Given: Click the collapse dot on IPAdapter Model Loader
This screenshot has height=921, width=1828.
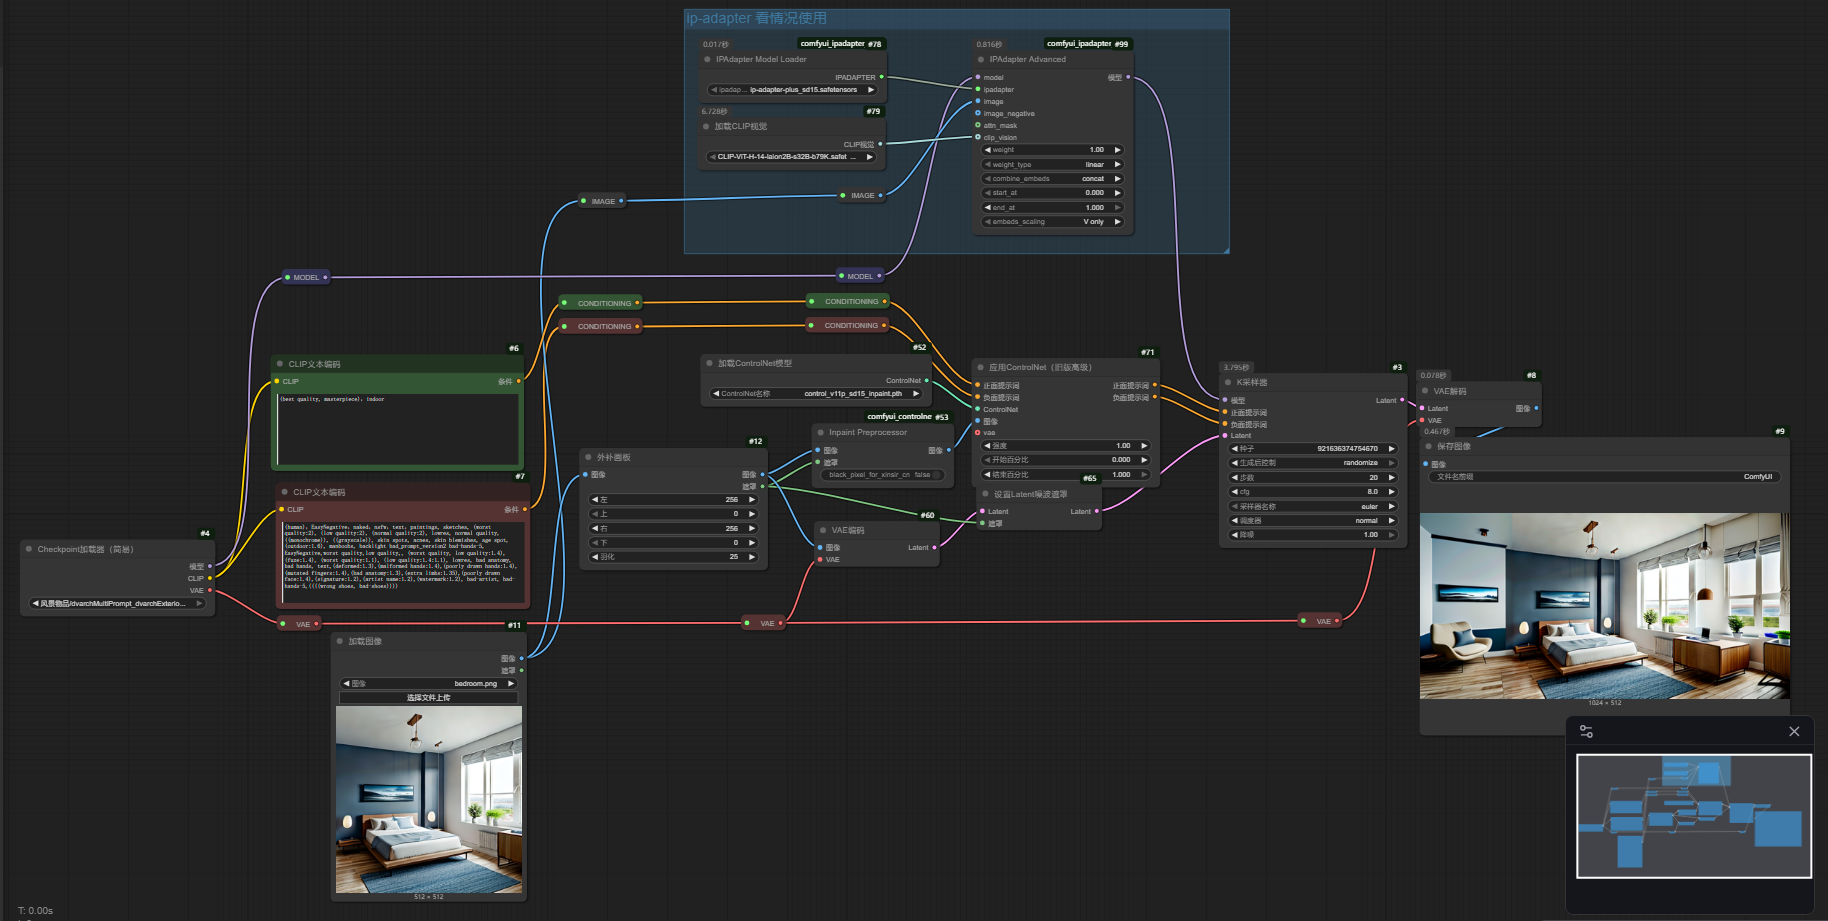Looking at the screenshot, I should click(x=707, y=60).
